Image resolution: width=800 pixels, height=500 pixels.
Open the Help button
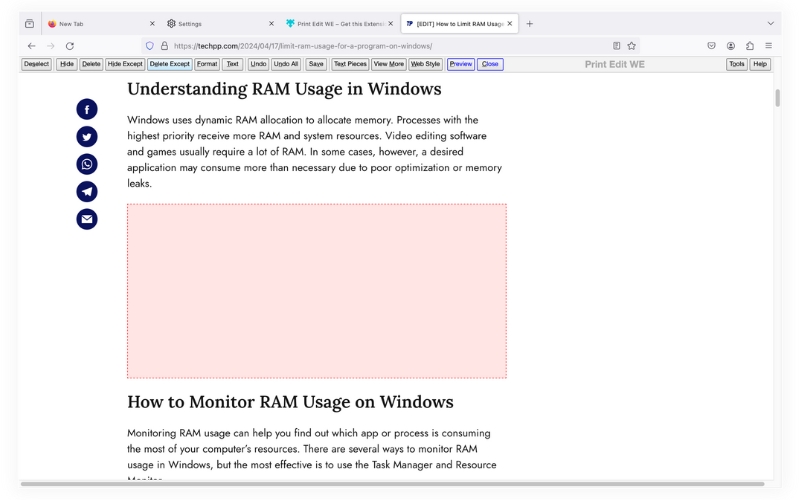coord(760,64)
